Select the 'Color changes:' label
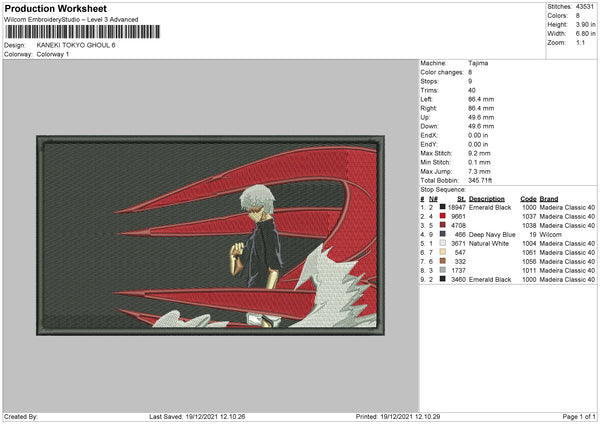The image size is (600, 424). 442,72
